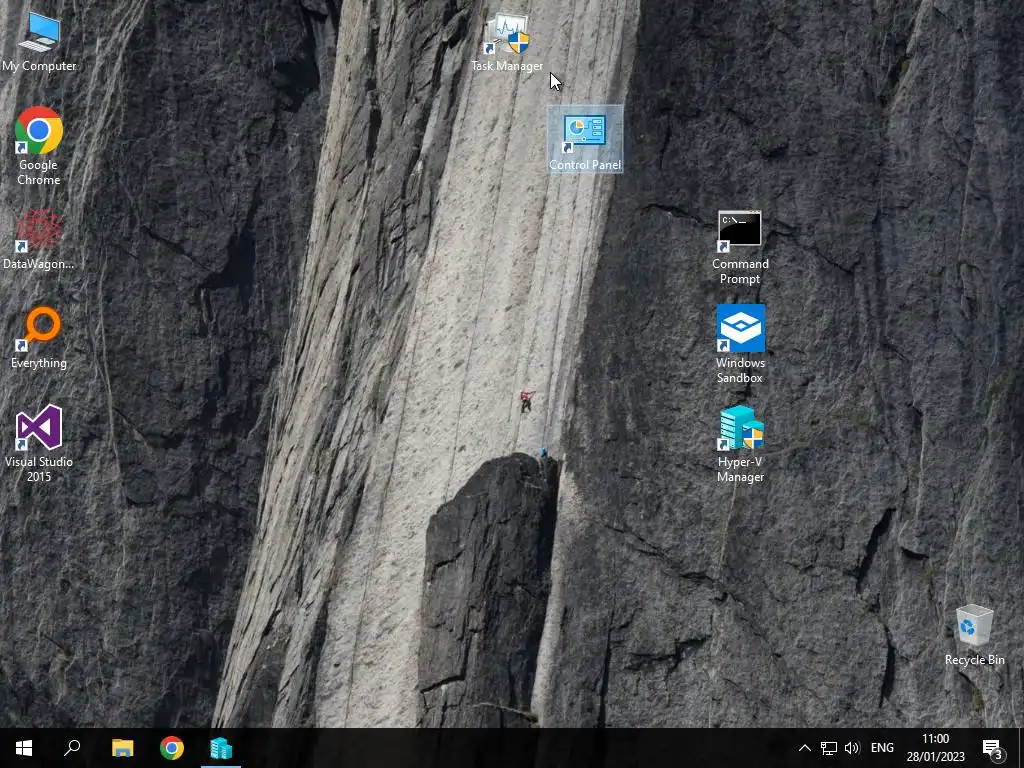Select the Google Chrome desktop shortcut
Image resolution: width=1024 pixels, height=768 pixels.
pyautogui.click(x=39, y=146)
